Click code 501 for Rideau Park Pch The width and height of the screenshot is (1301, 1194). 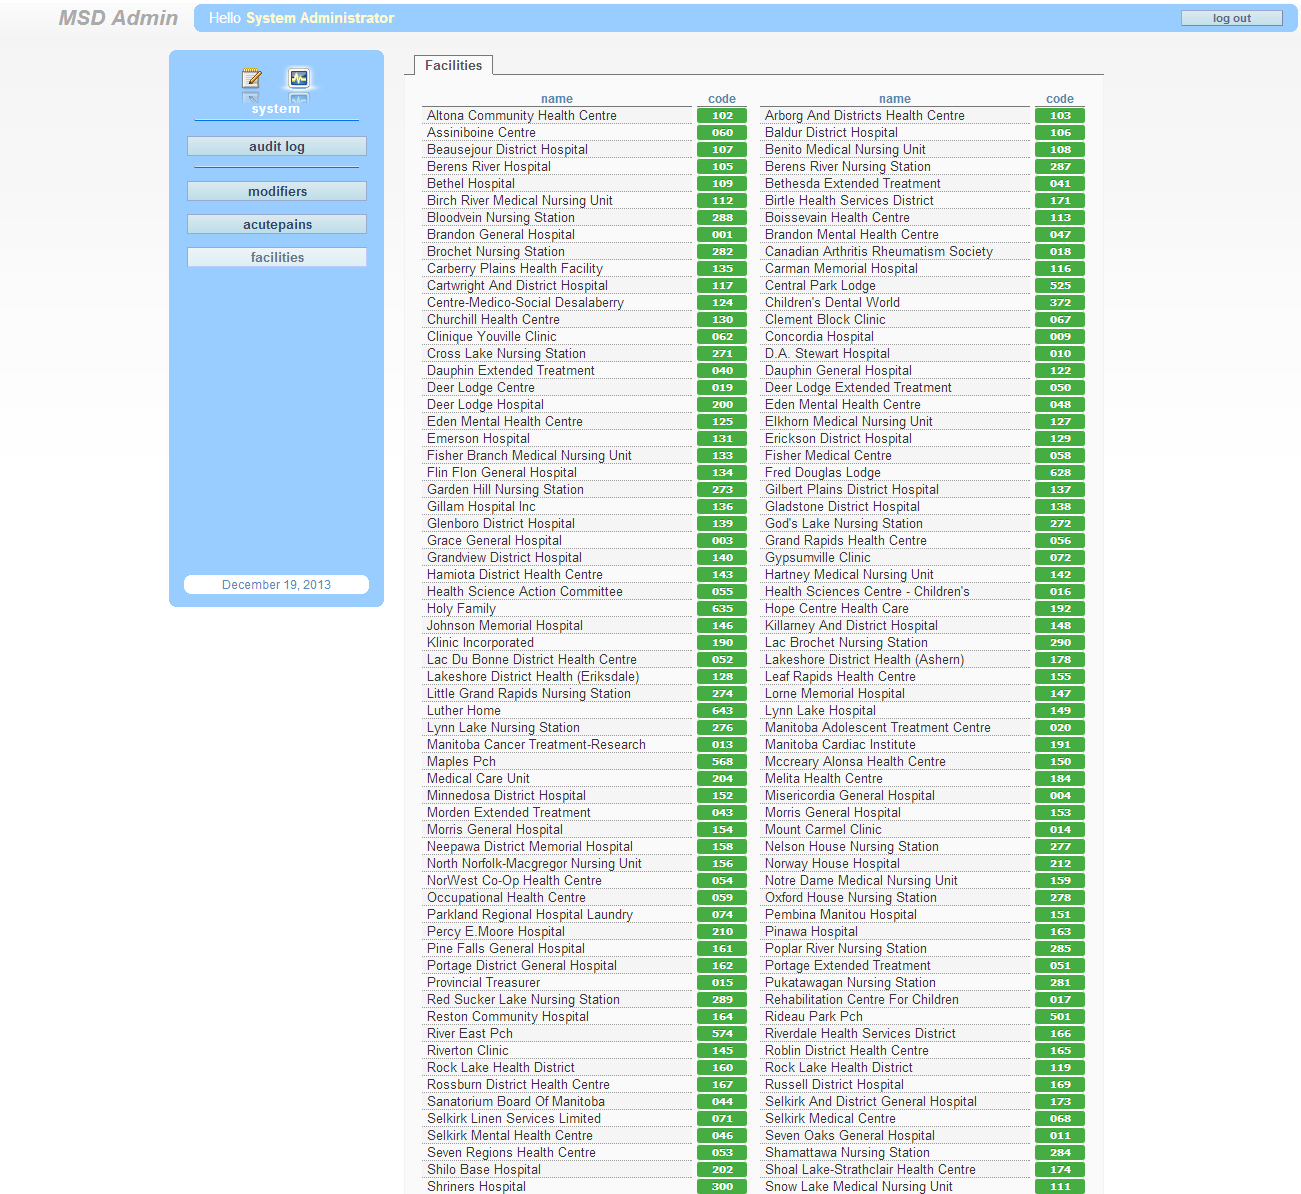(x=1060, y=1017)
